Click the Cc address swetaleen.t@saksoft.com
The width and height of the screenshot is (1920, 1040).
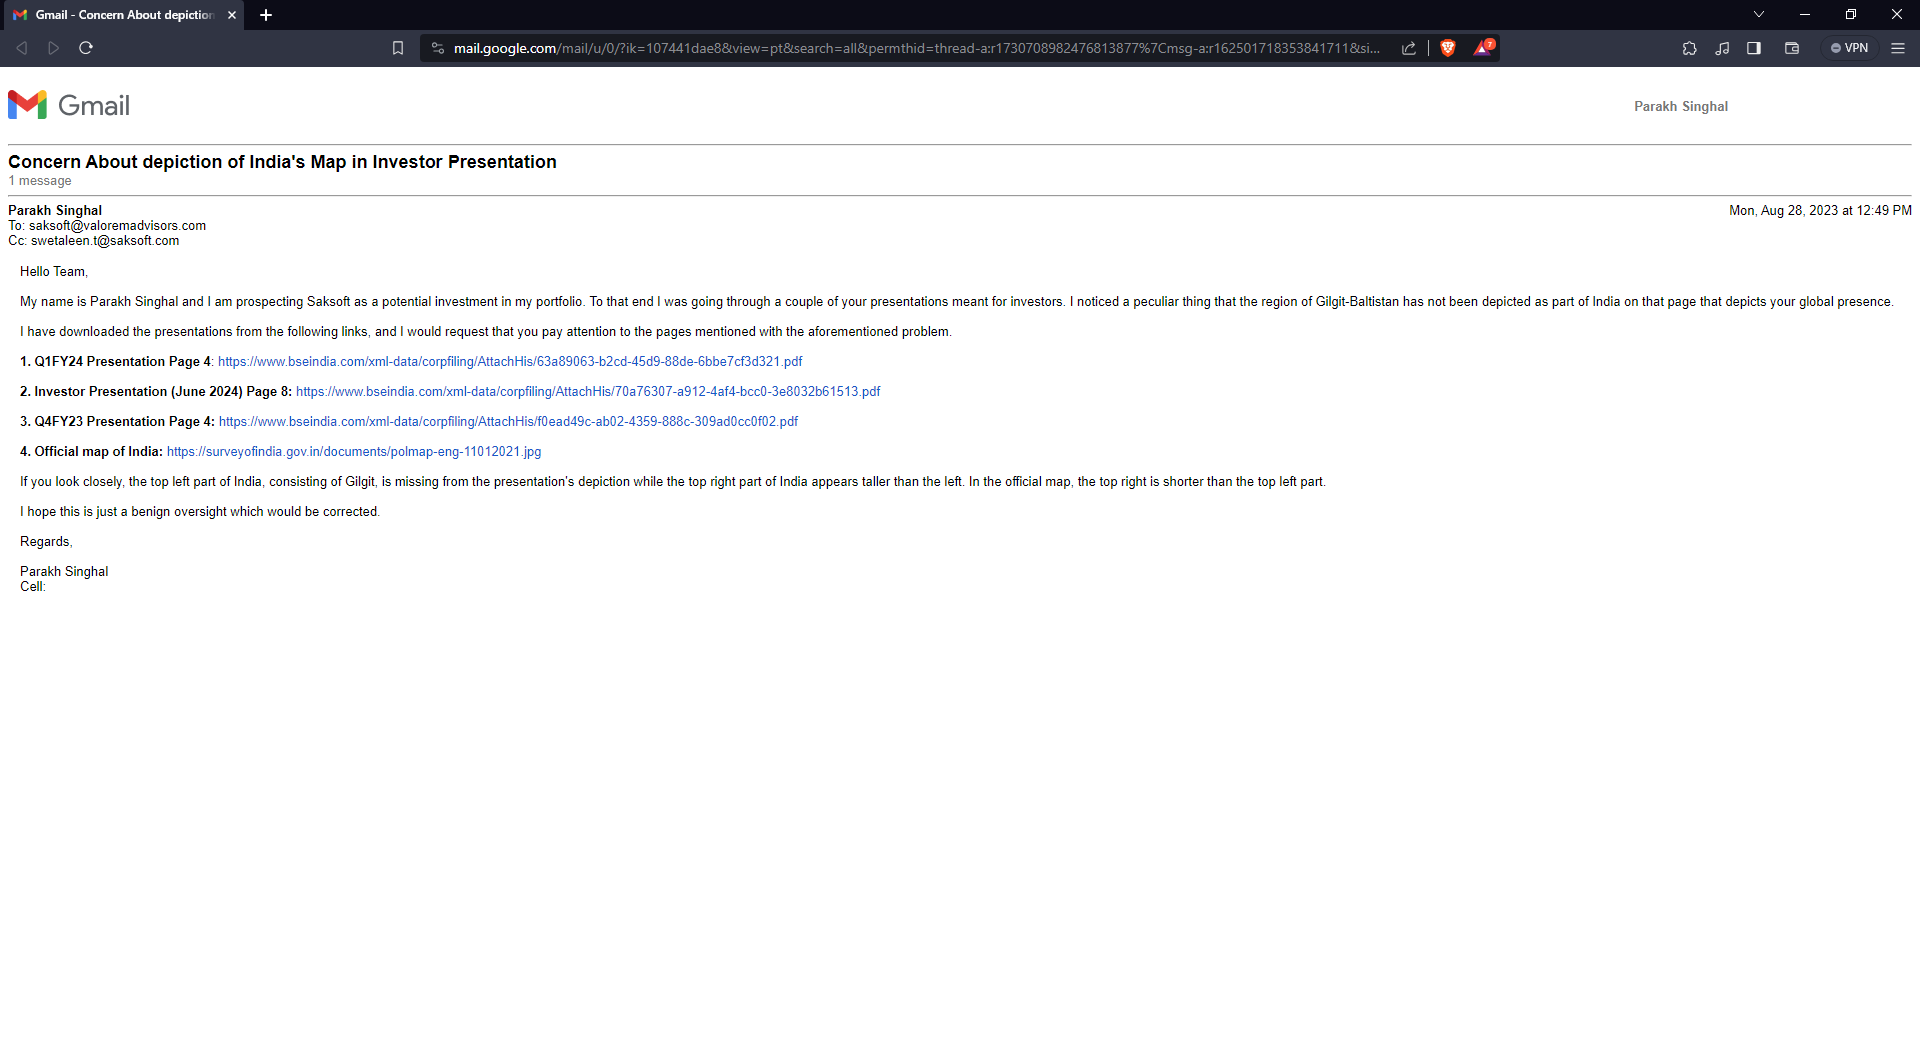click(105, 241)
